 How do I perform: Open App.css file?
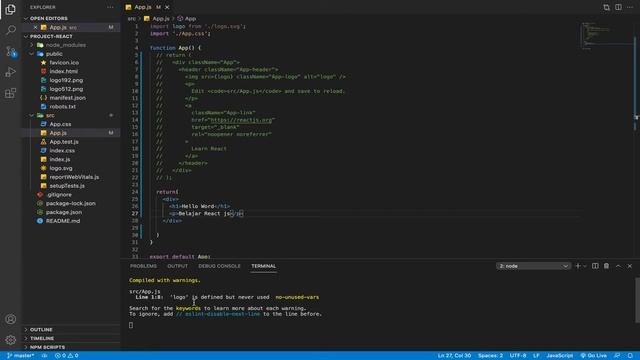60,124
